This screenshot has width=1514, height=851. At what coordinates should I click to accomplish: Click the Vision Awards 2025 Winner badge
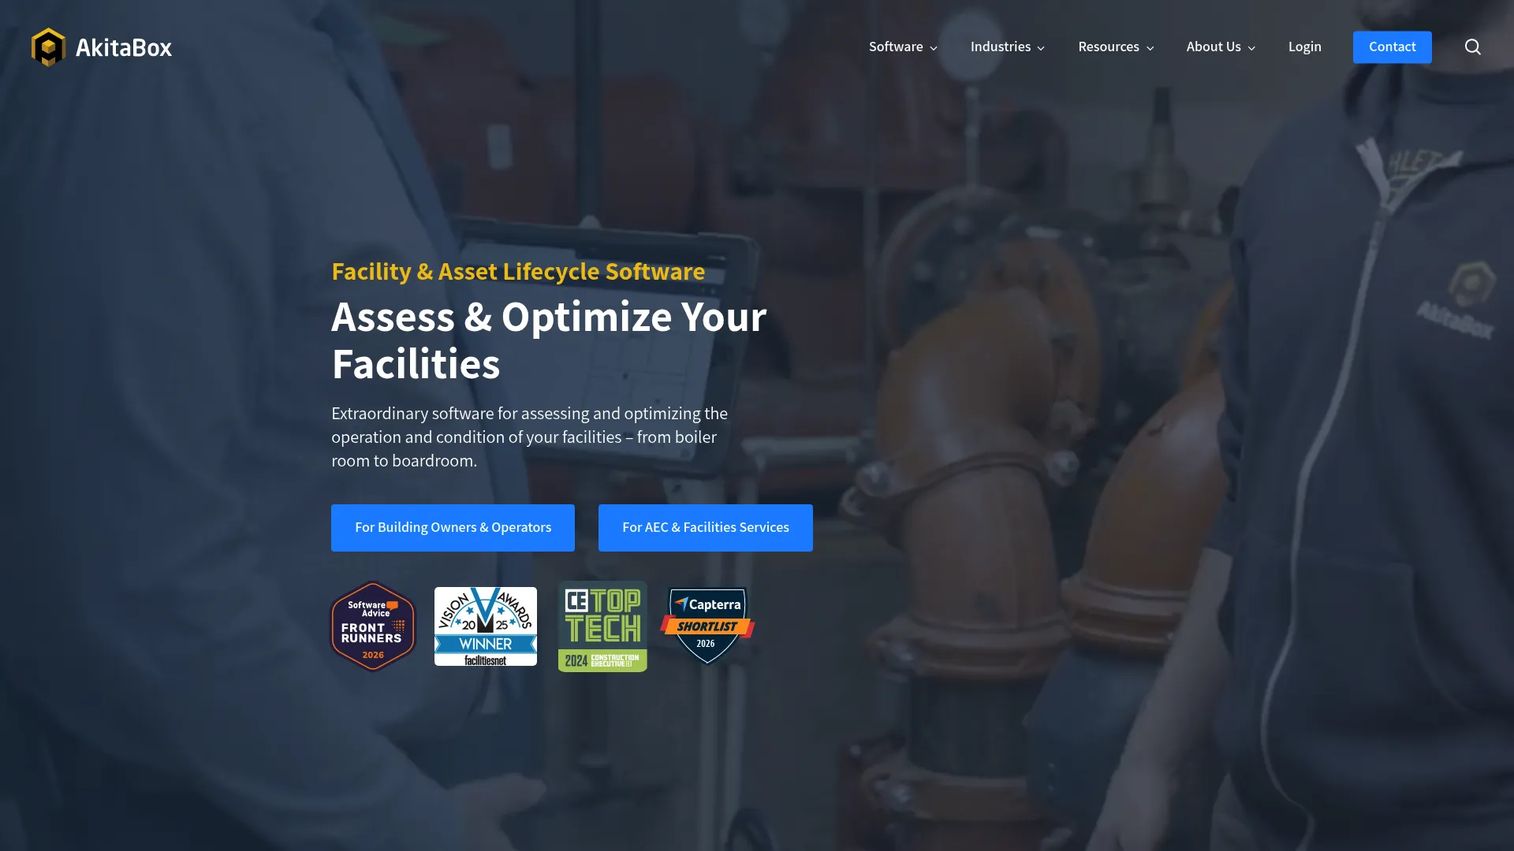click(485, 626)
